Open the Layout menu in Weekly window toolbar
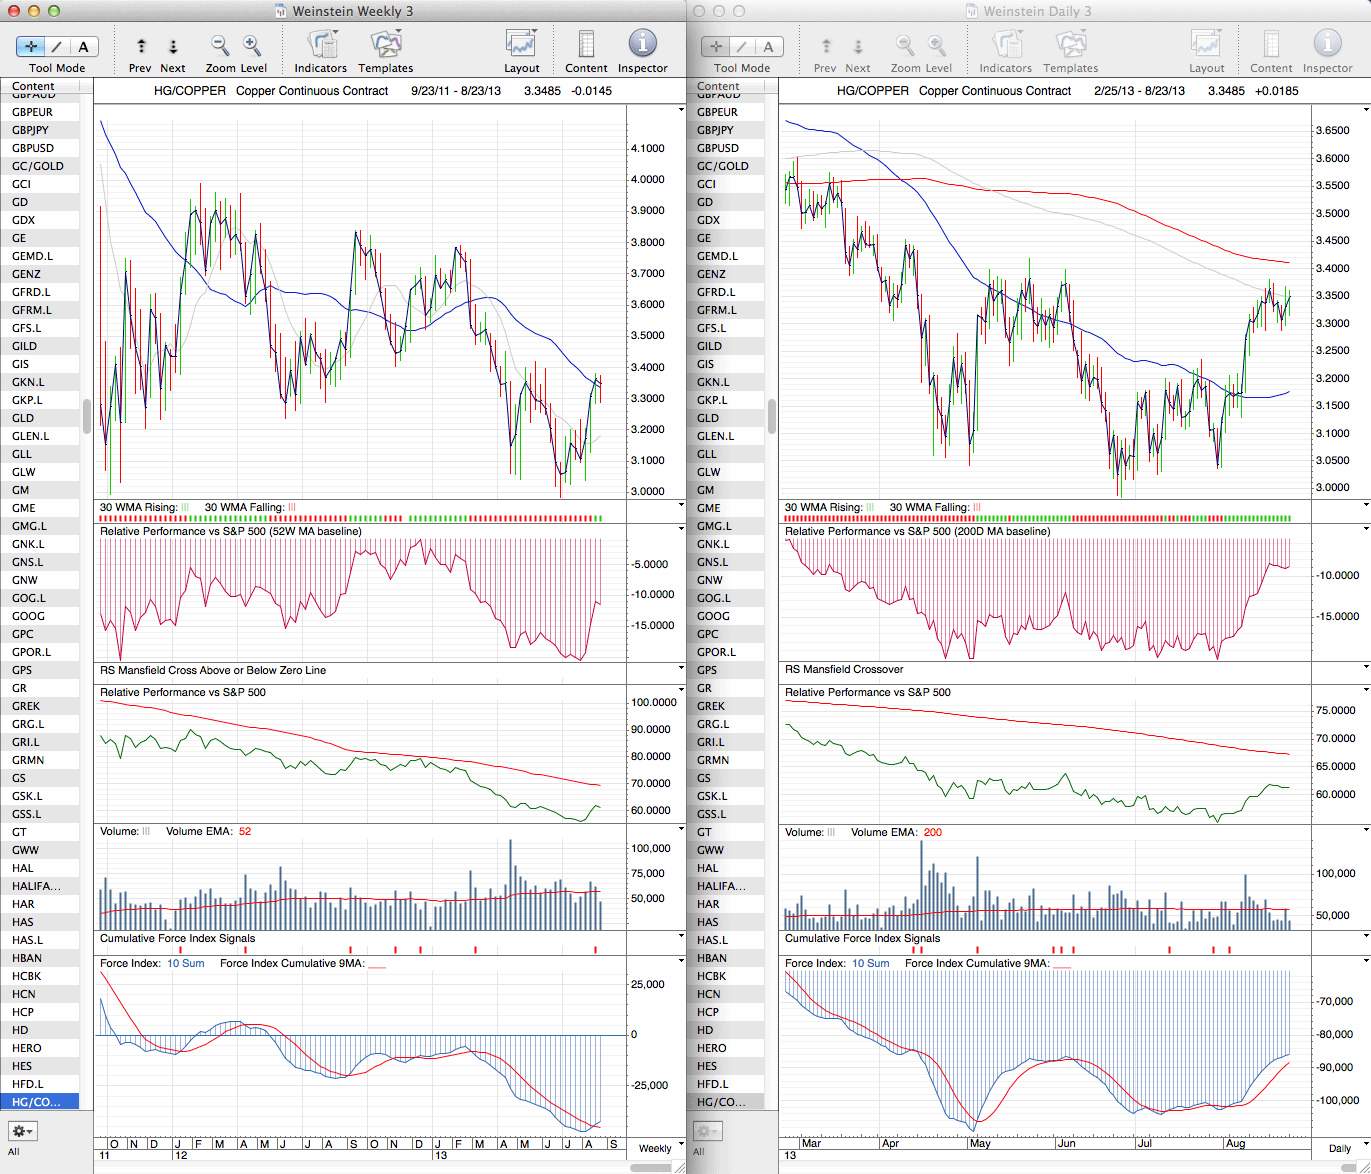The width and height of the screenshot is (1371, 1174). click(521, 45)
